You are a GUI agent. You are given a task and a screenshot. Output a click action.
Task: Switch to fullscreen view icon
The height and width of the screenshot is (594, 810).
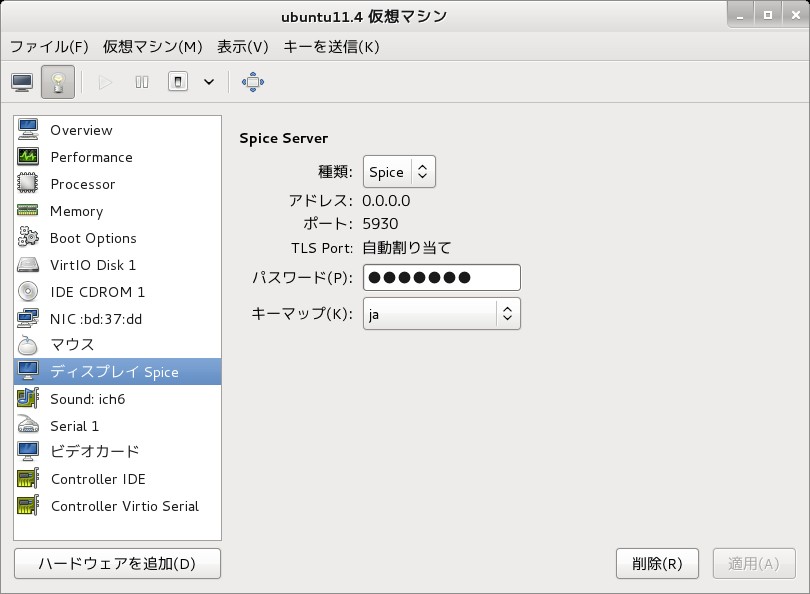(253, 82)
